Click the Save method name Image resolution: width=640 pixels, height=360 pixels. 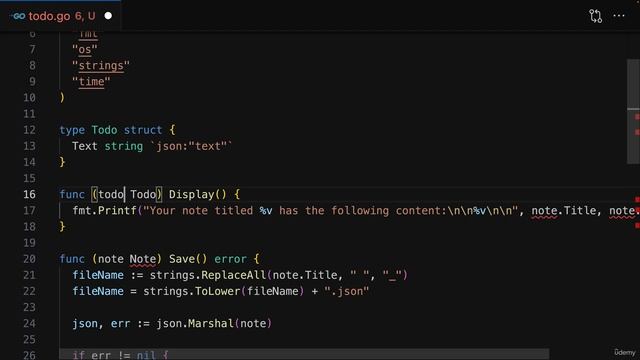pos(182,259)
